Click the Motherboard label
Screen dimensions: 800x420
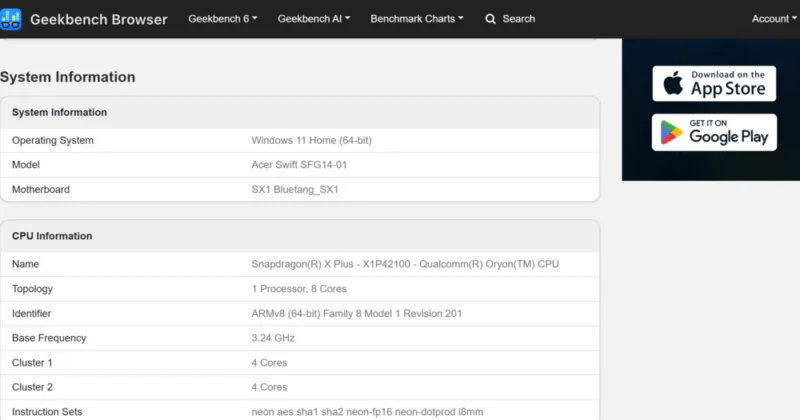(41, 189)
